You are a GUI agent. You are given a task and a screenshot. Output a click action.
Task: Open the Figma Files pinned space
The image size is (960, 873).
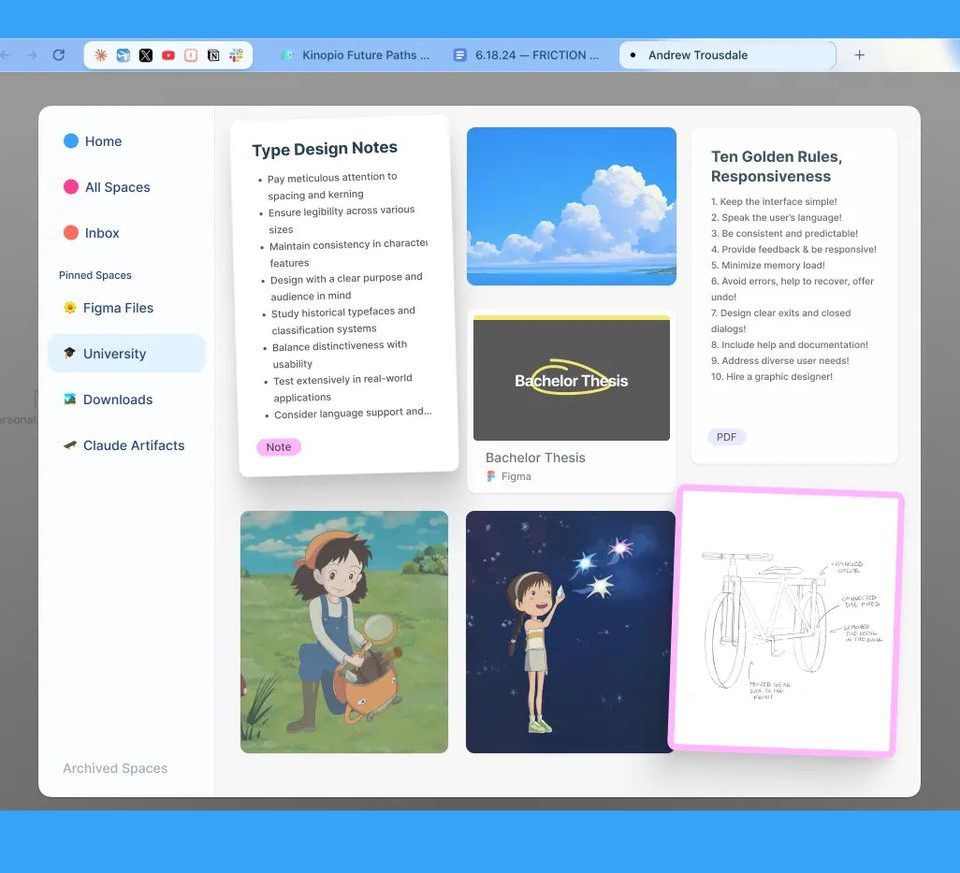[118, 308]
